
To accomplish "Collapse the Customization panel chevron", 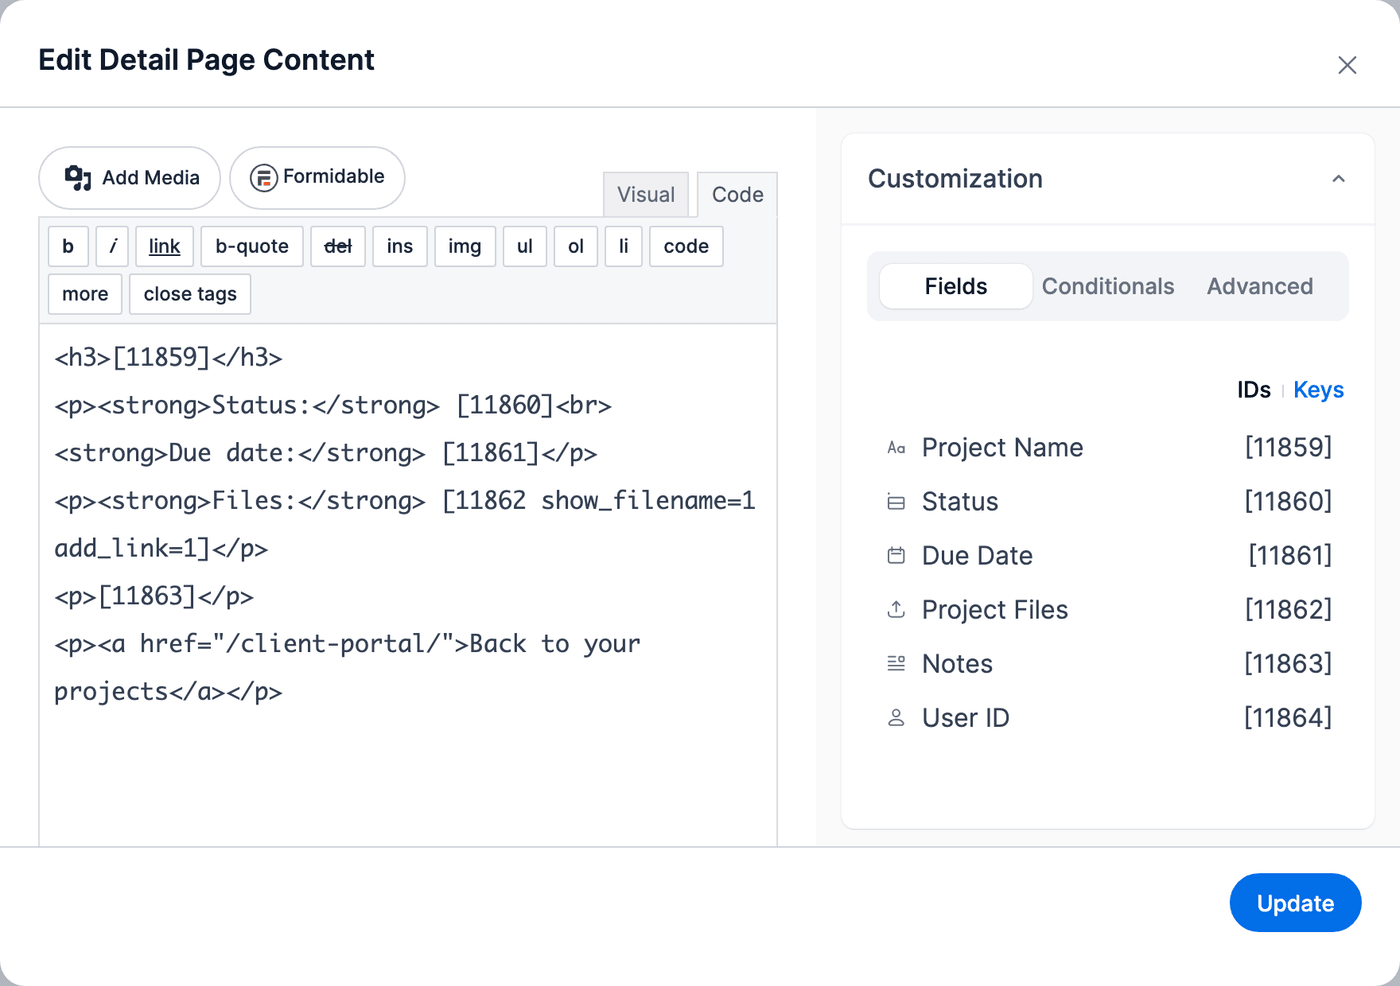I will [1338, 179].
